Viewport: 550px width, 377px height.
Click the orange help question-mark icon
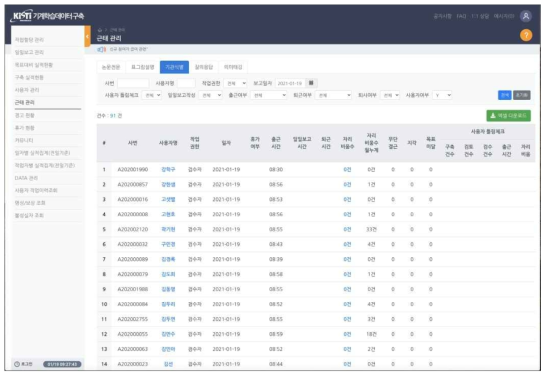(x=526, y=35)
